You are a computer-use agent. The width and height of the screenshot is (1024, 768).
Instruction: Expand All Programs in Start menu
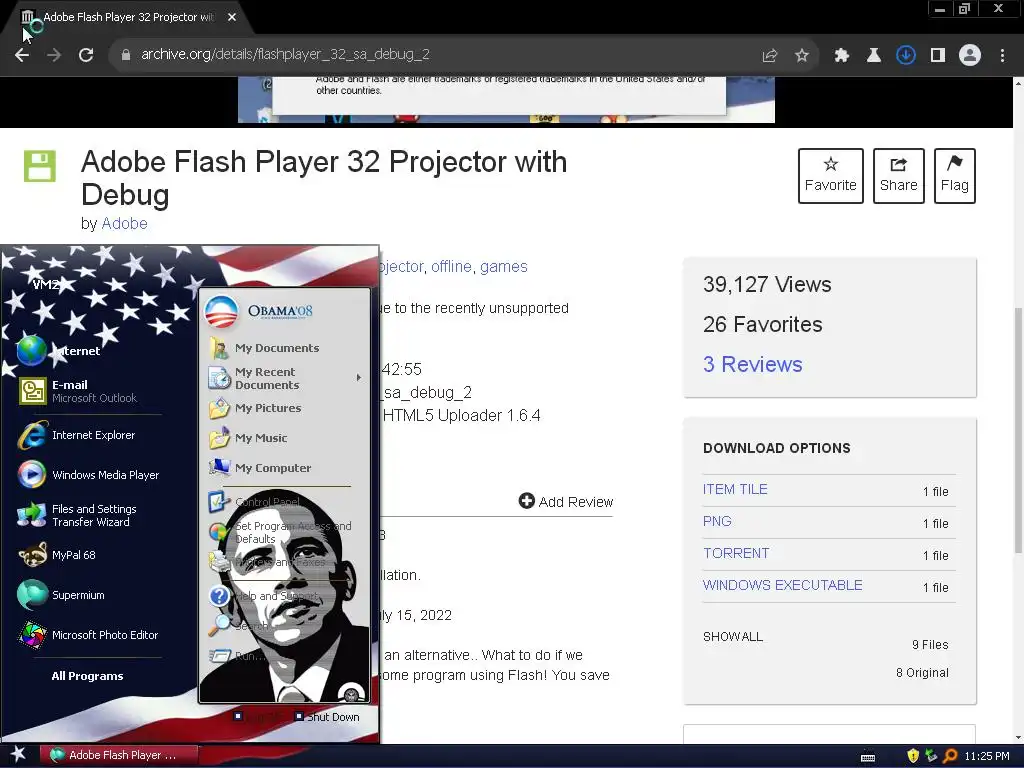point(88,676)
